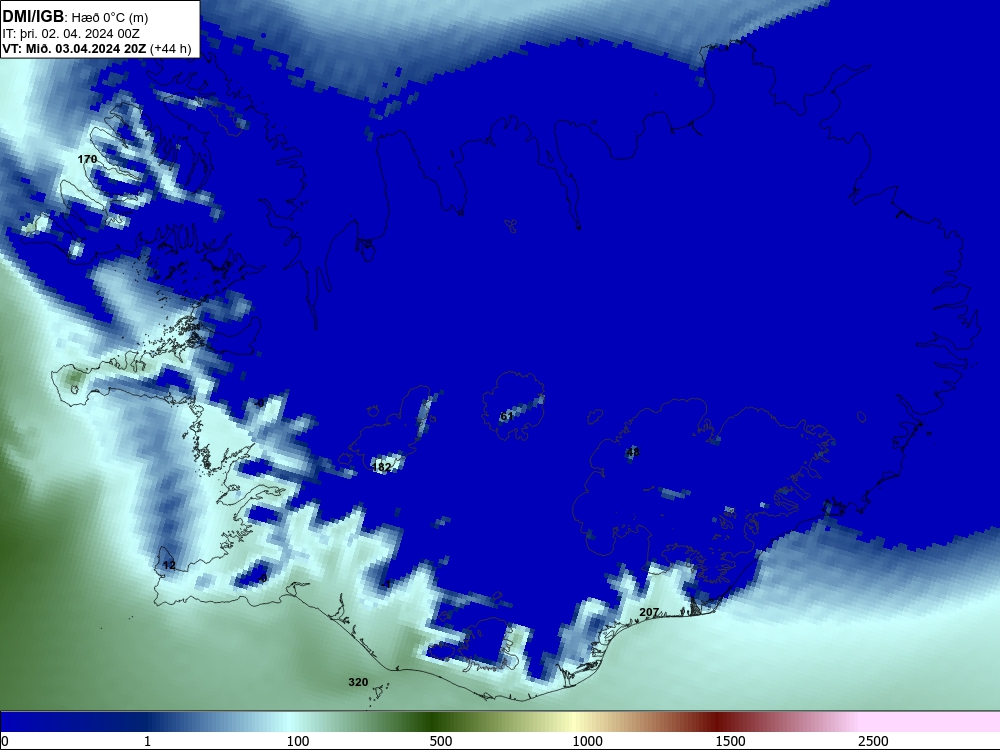The width and height of the screenshot is (1000, 750).
Task: Click the '1000' label on the color scale
Action: [x=587, y=741]
